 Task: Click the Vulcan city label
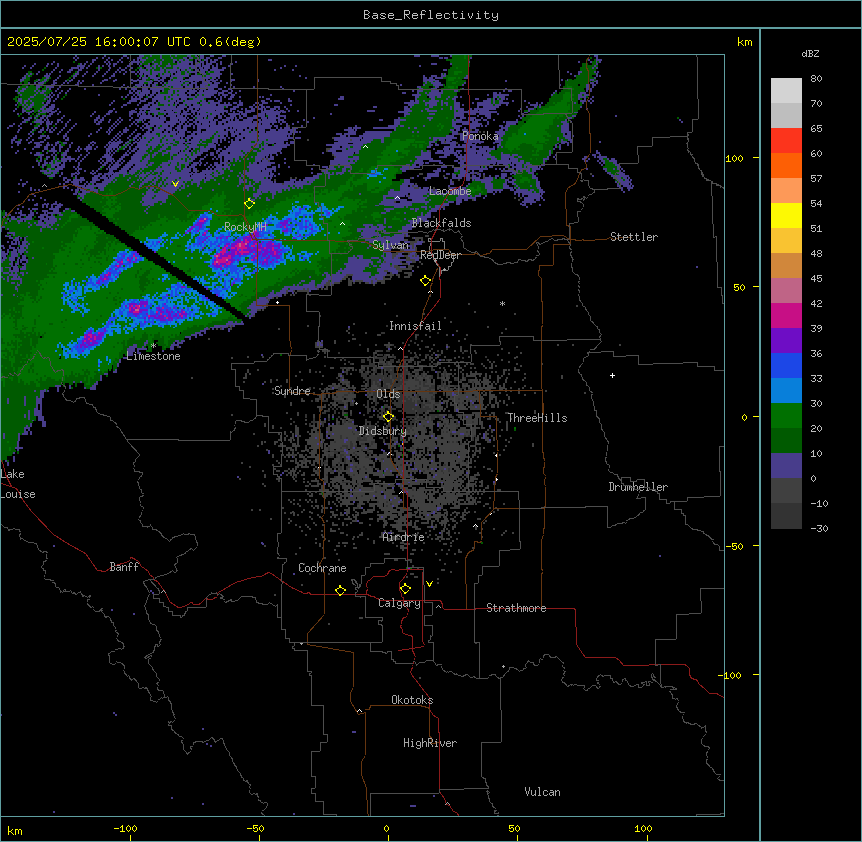click(x=543, y=792)
